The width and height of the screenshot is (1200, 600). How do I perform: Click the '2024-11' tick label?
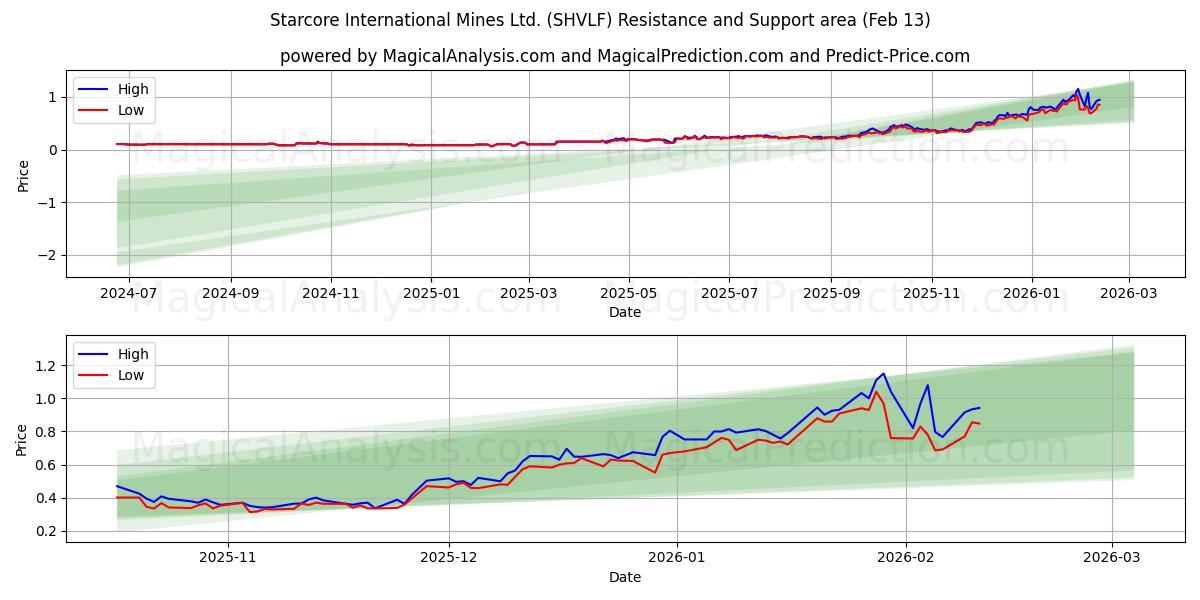tap(331, 293)
